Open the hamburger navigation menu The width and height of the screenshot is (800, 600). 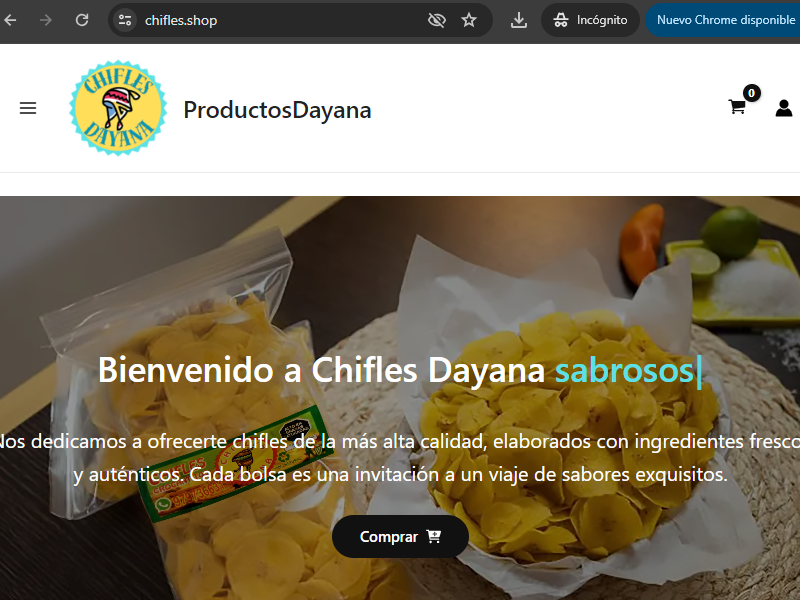coord(28,108)
